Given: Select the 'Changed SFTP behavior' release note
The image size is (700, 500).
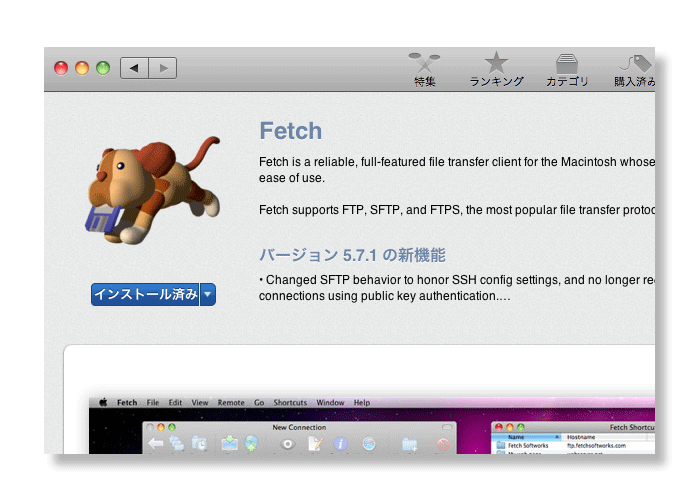Looking at the screenshot, I should pos(457,288).
